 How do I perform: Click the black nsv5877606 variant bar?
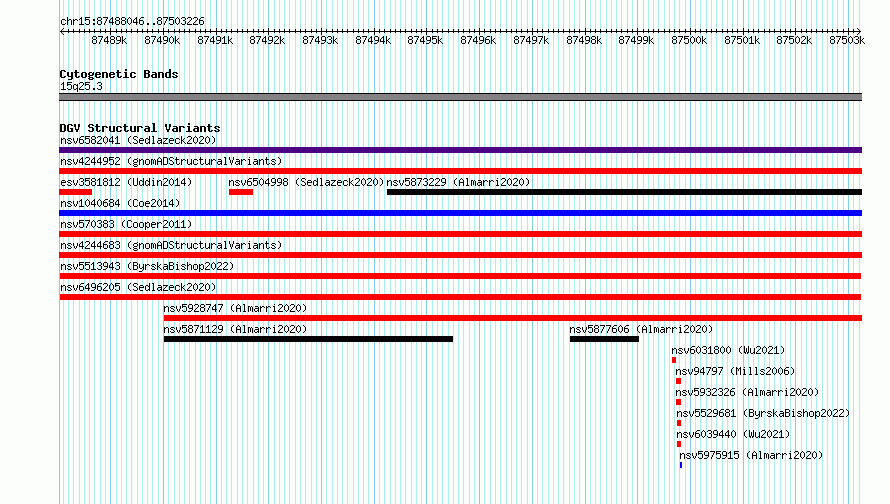coord(604,339)
